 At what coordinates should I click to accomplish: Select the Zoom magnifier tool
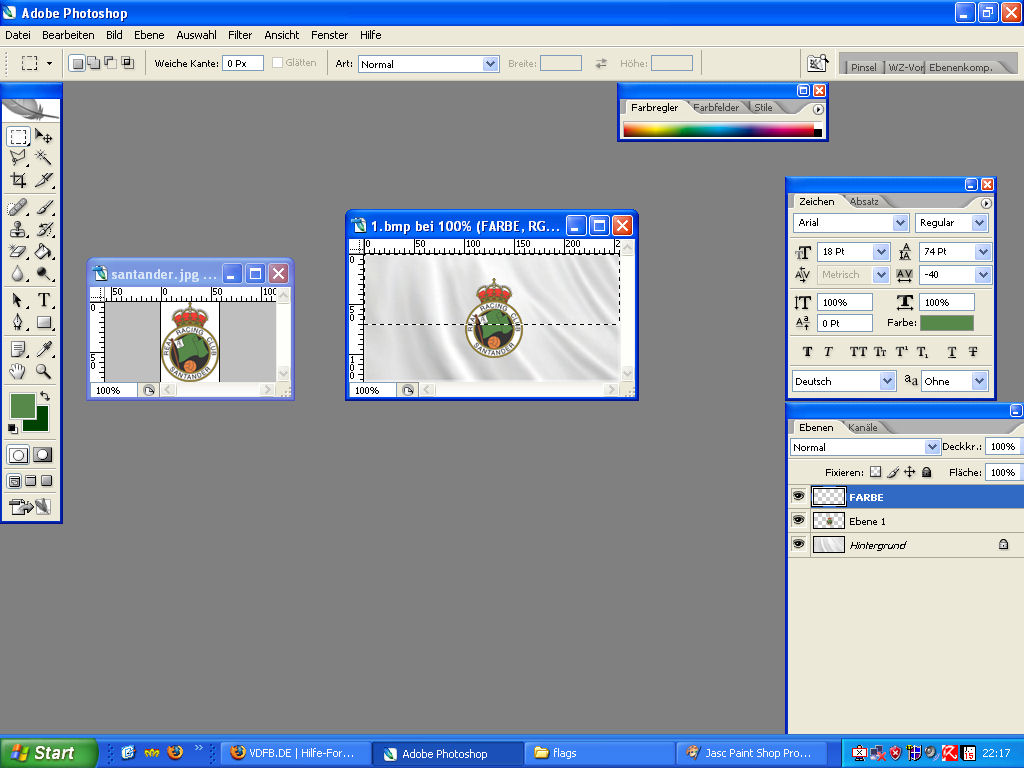tap(44, 371)
